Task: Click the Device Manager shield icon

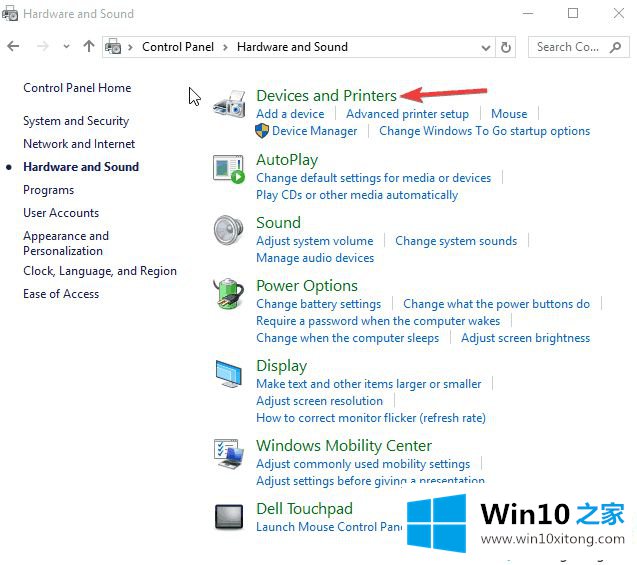Action: pyautogui.click(x=262, y=131)
